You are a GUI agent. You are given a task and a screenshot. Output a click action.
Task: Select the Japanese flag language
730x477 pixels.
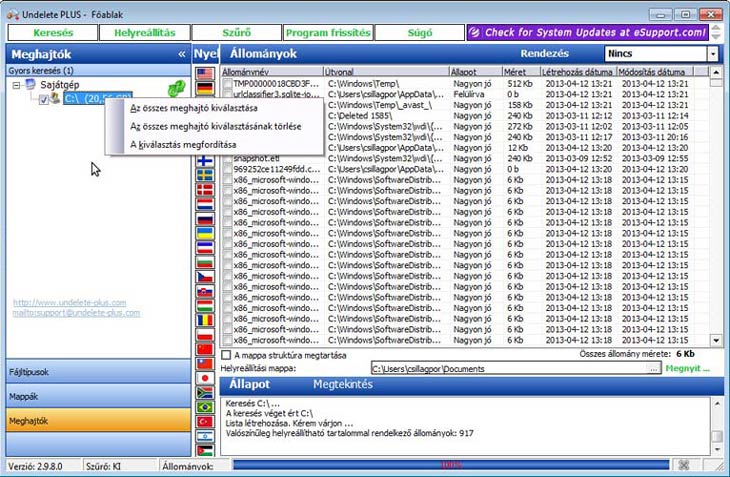205,378
